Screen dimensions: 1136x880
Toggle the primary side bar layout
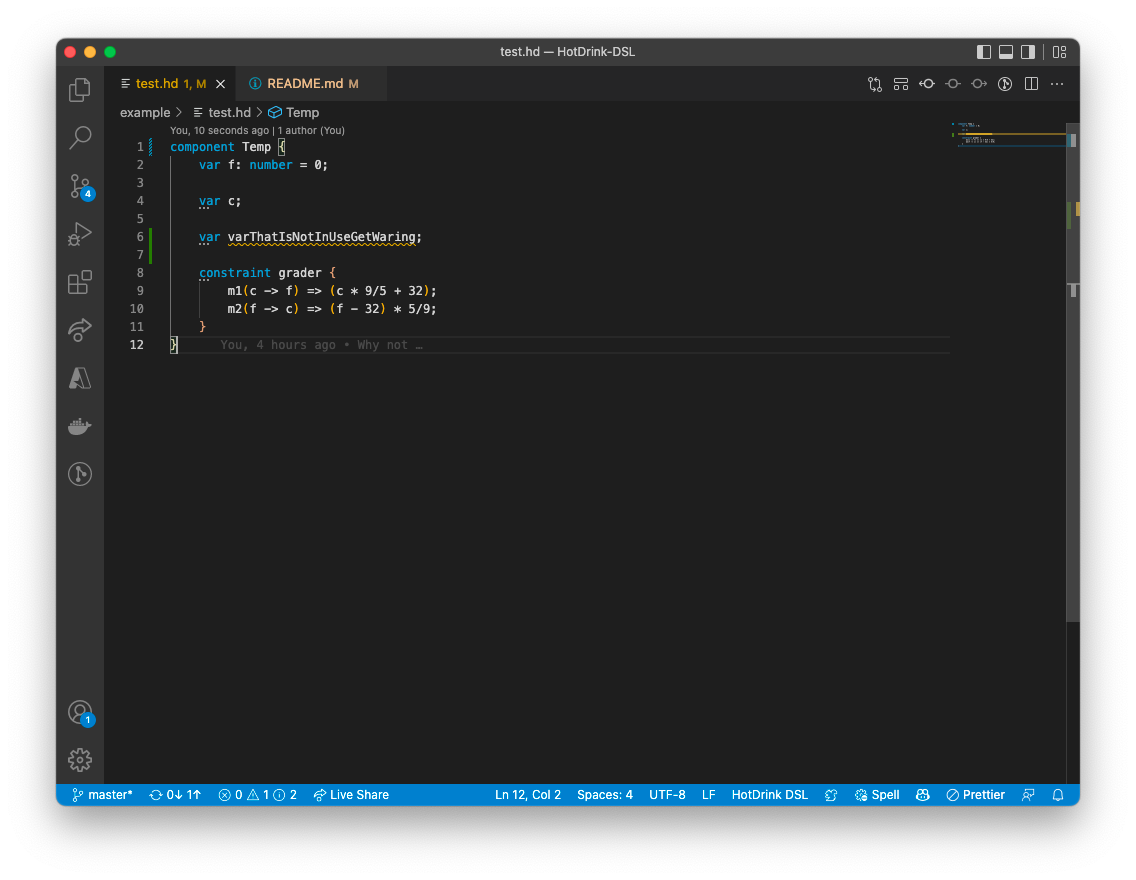point(984,52)
